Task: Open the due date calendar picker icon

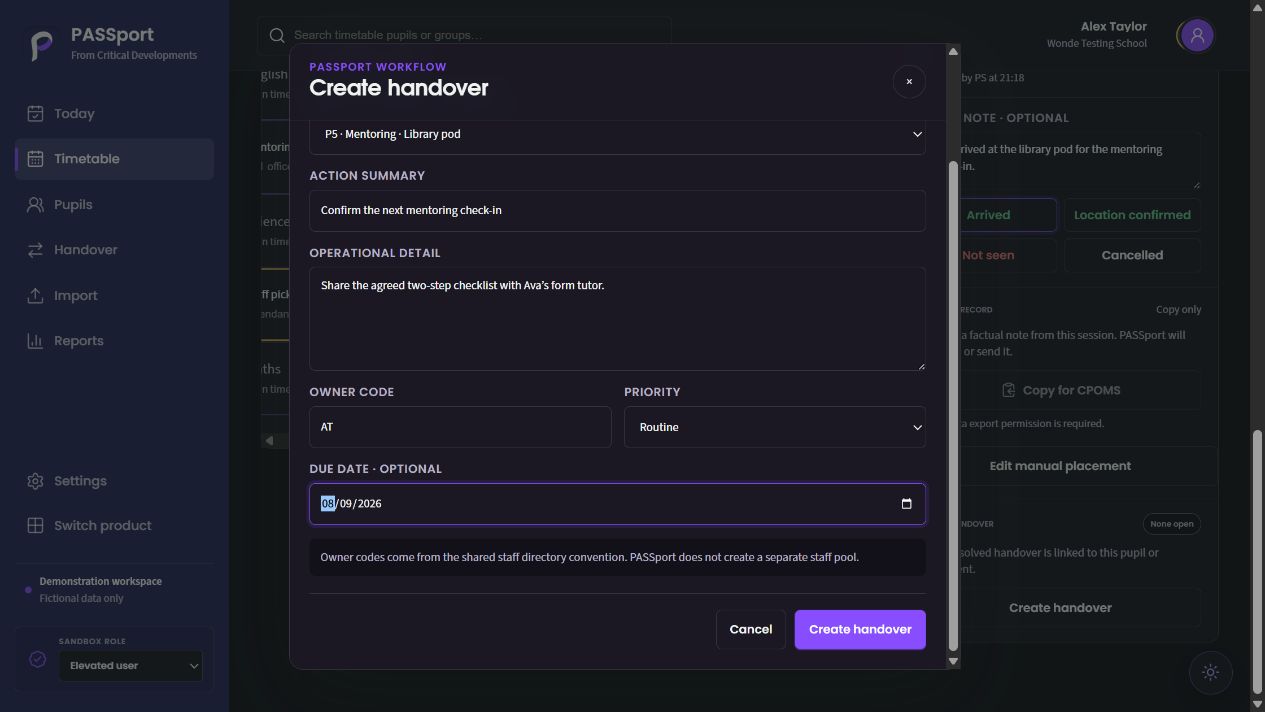Action: [906, 504]
